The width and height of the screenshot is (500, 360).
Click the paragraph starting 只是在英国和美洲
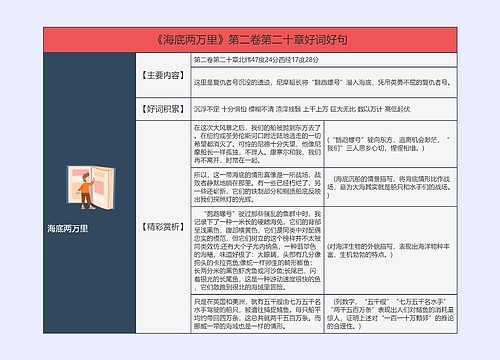coord(257,314)
